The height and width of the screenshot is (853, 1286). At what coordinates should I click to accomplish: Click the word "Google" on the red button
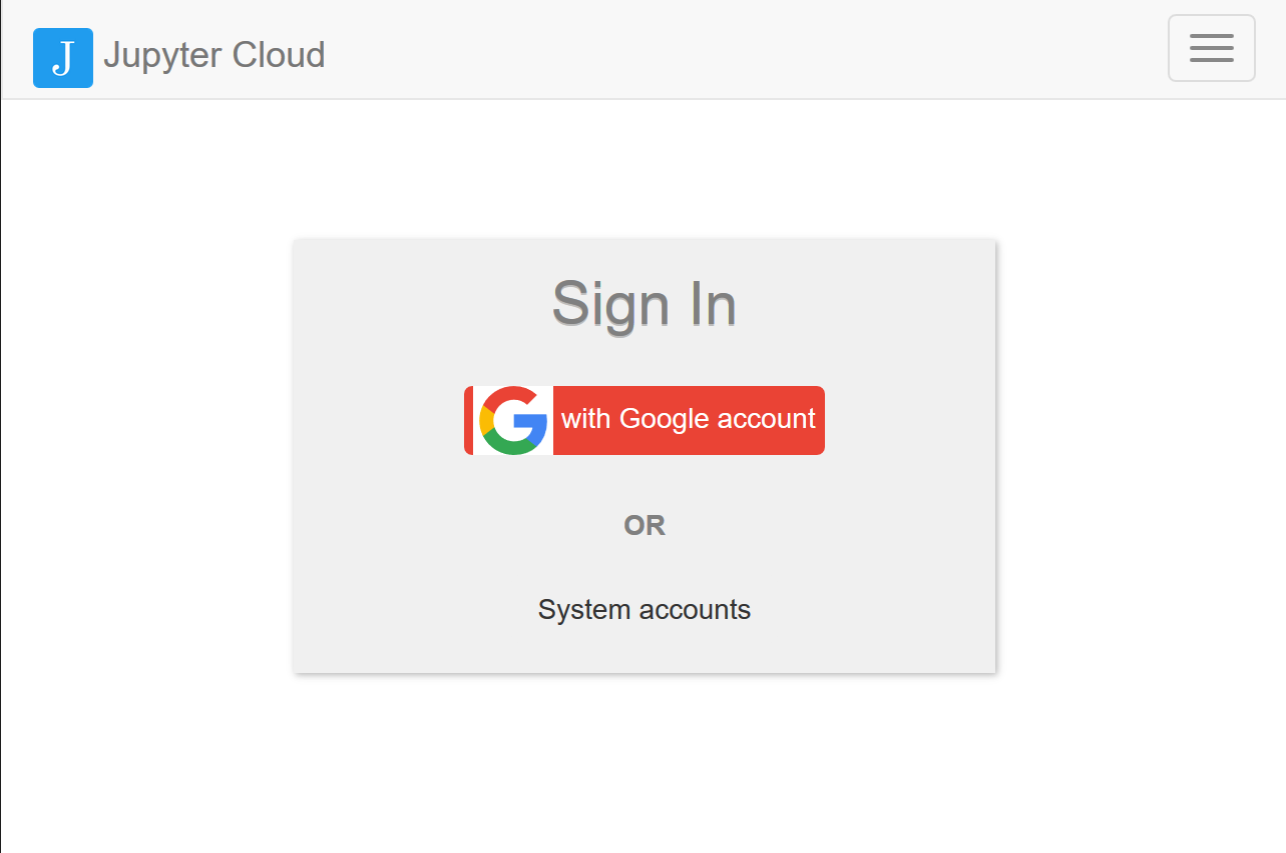(x=663, y=418)
